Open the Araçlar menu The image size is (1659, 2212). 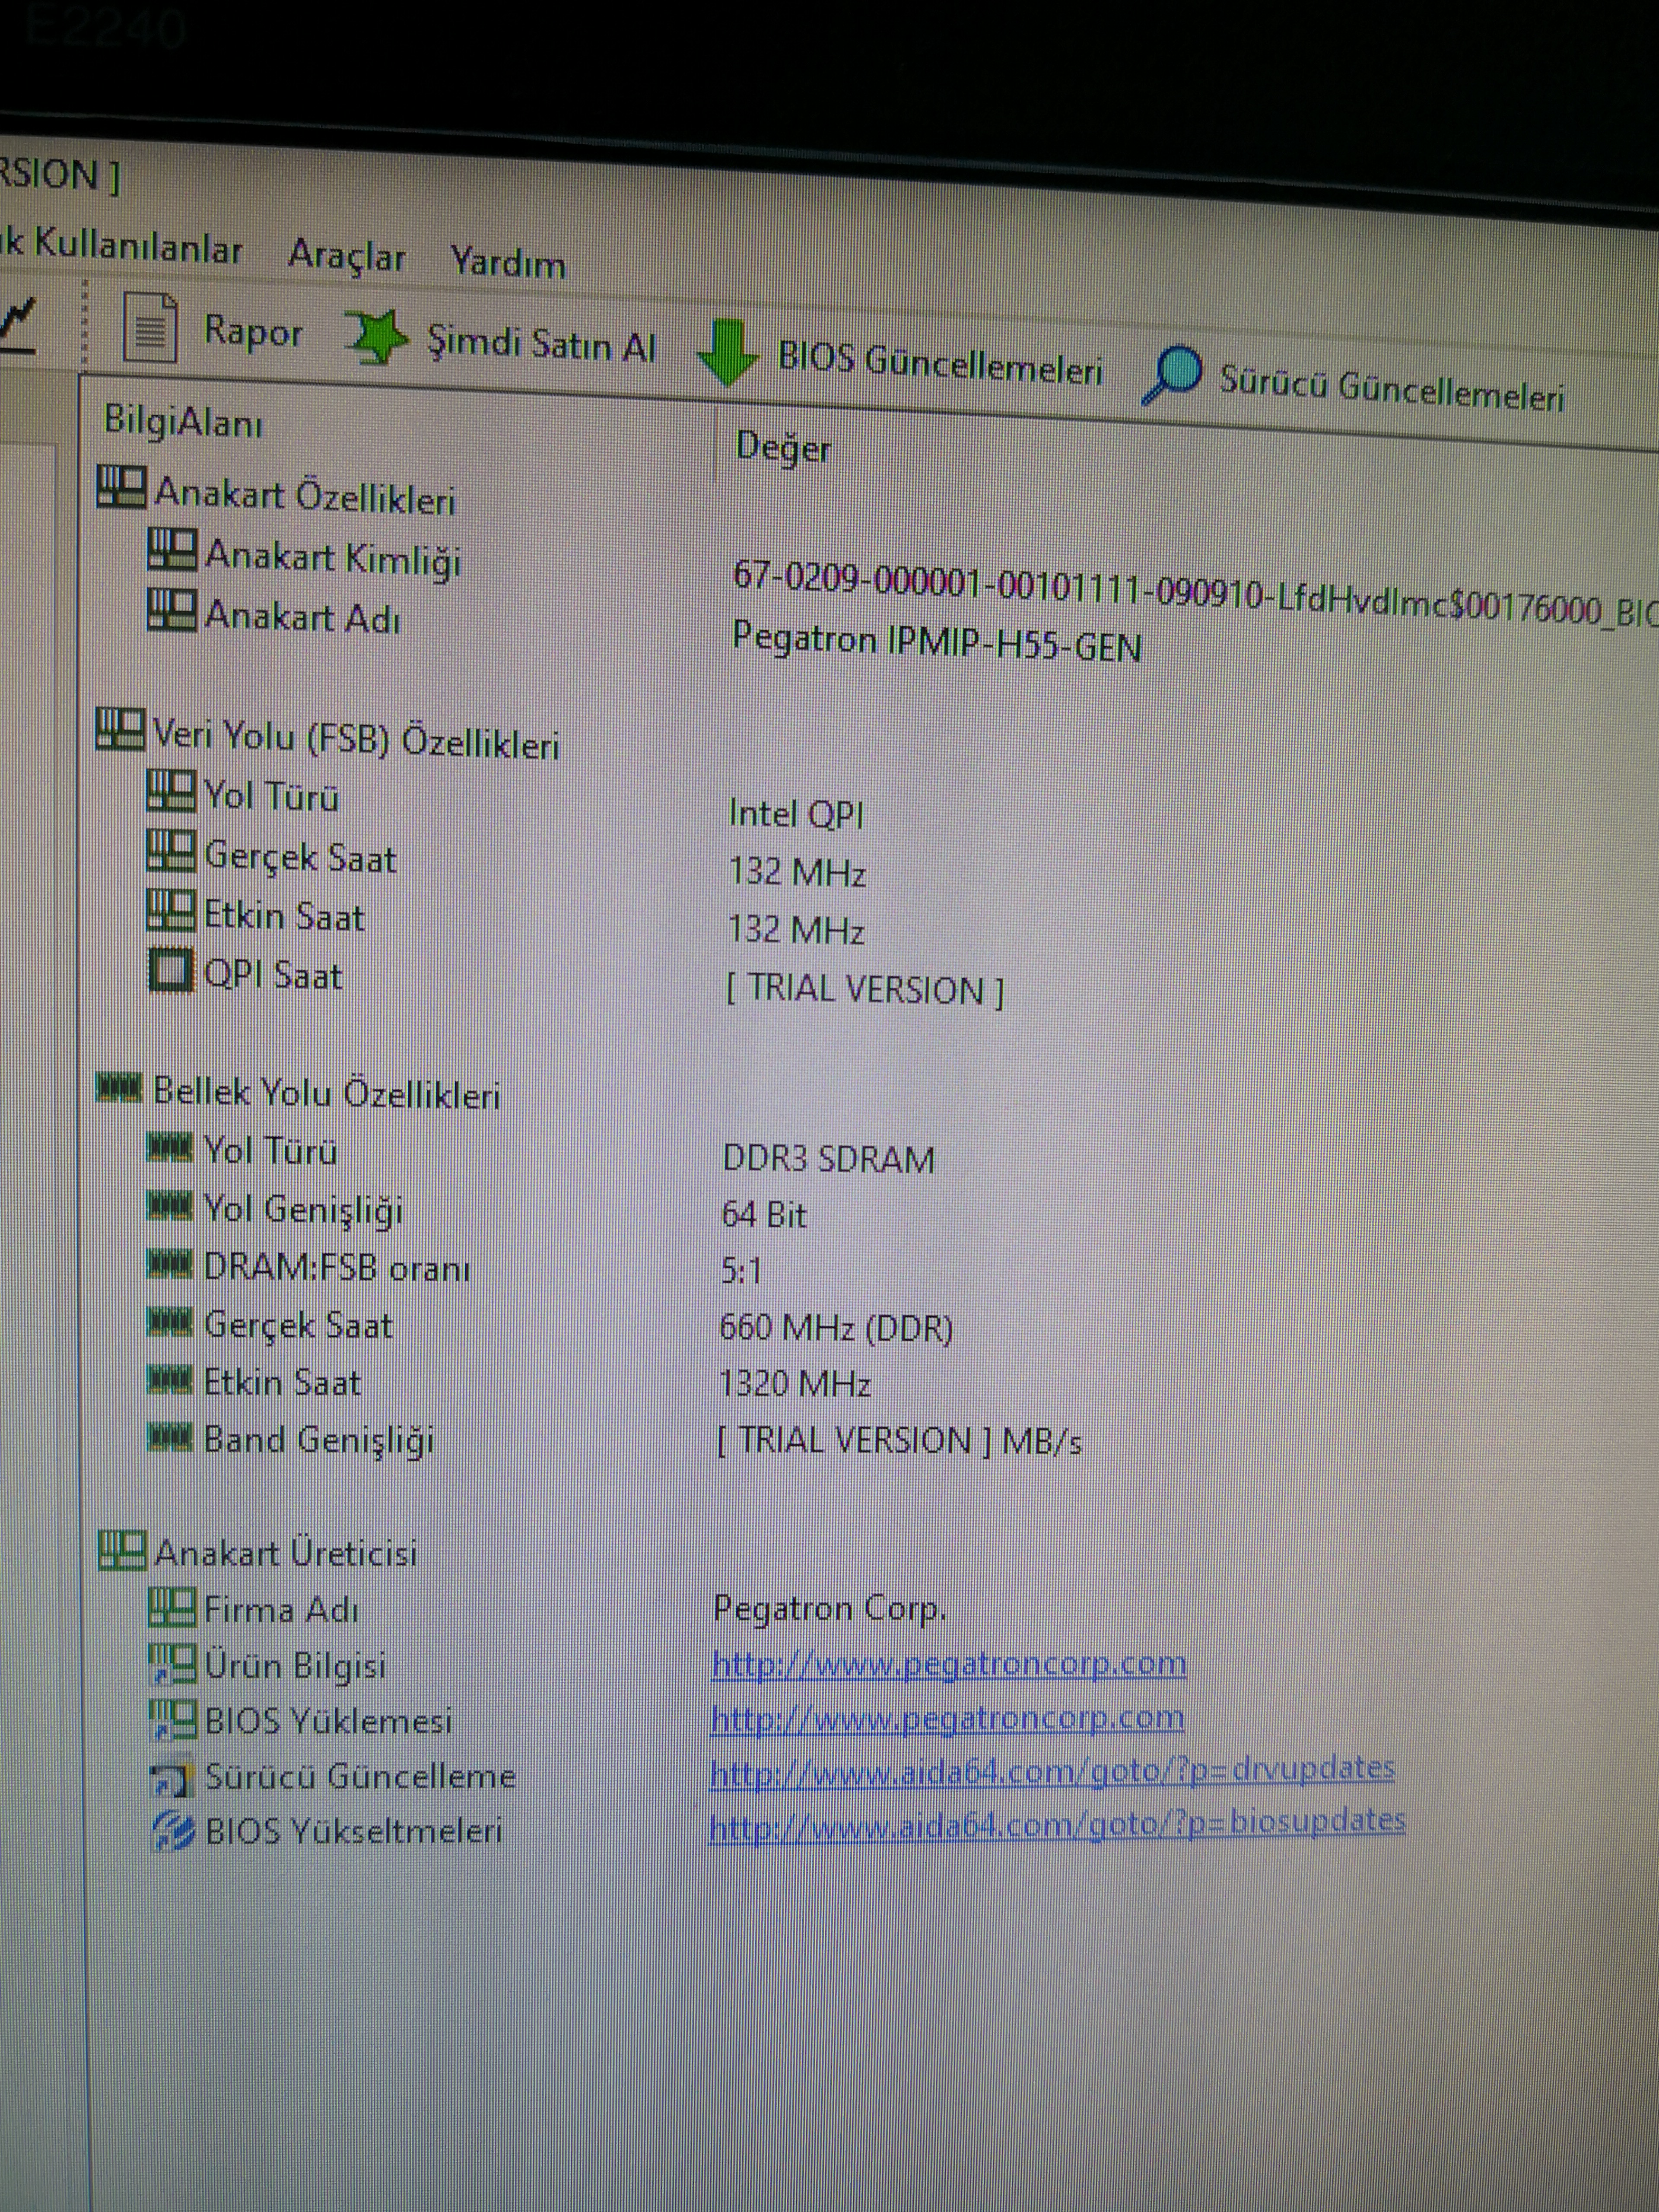click(346, 256)
